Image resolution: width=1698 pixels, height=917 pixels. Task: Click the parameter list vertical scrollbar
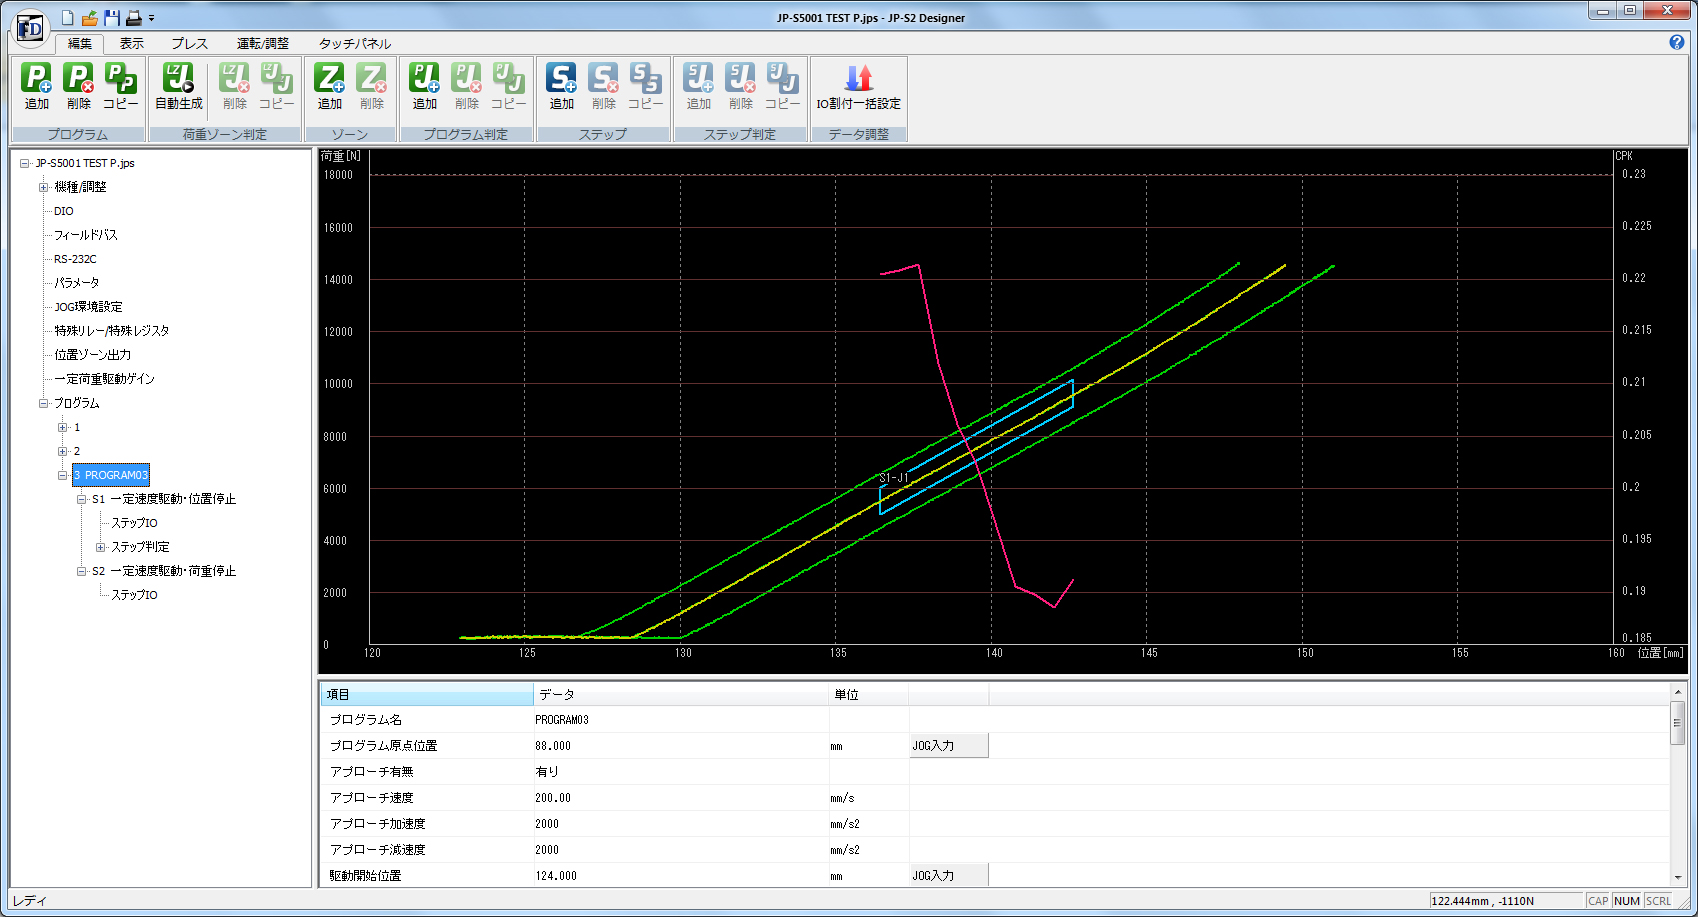(1677, 723)
